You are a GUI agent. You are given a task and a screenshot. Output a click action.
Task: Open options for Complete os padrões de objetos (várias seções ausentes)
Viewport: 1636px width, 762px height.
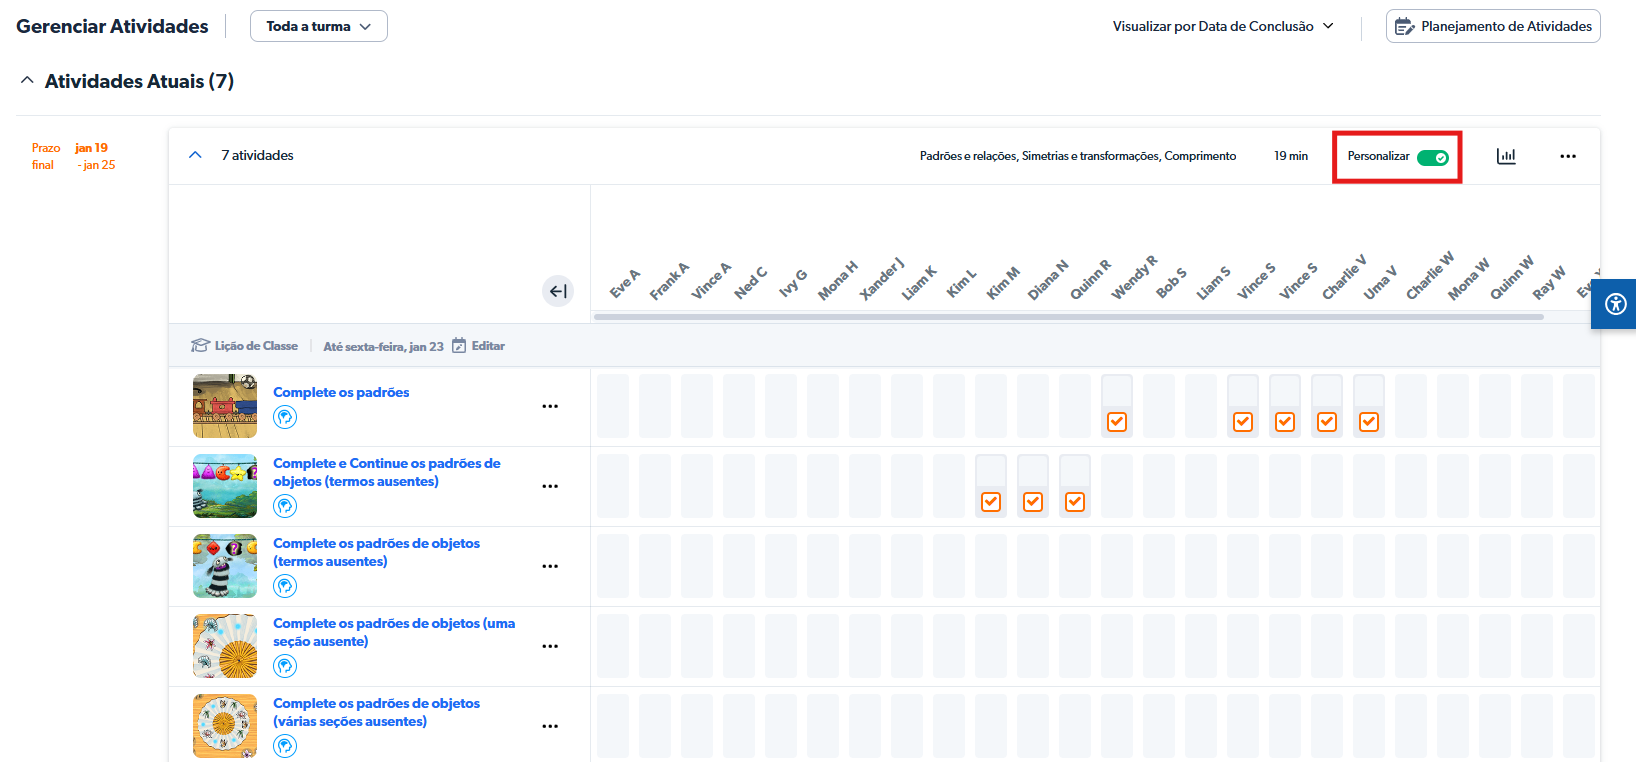click(x=550, y=727)
